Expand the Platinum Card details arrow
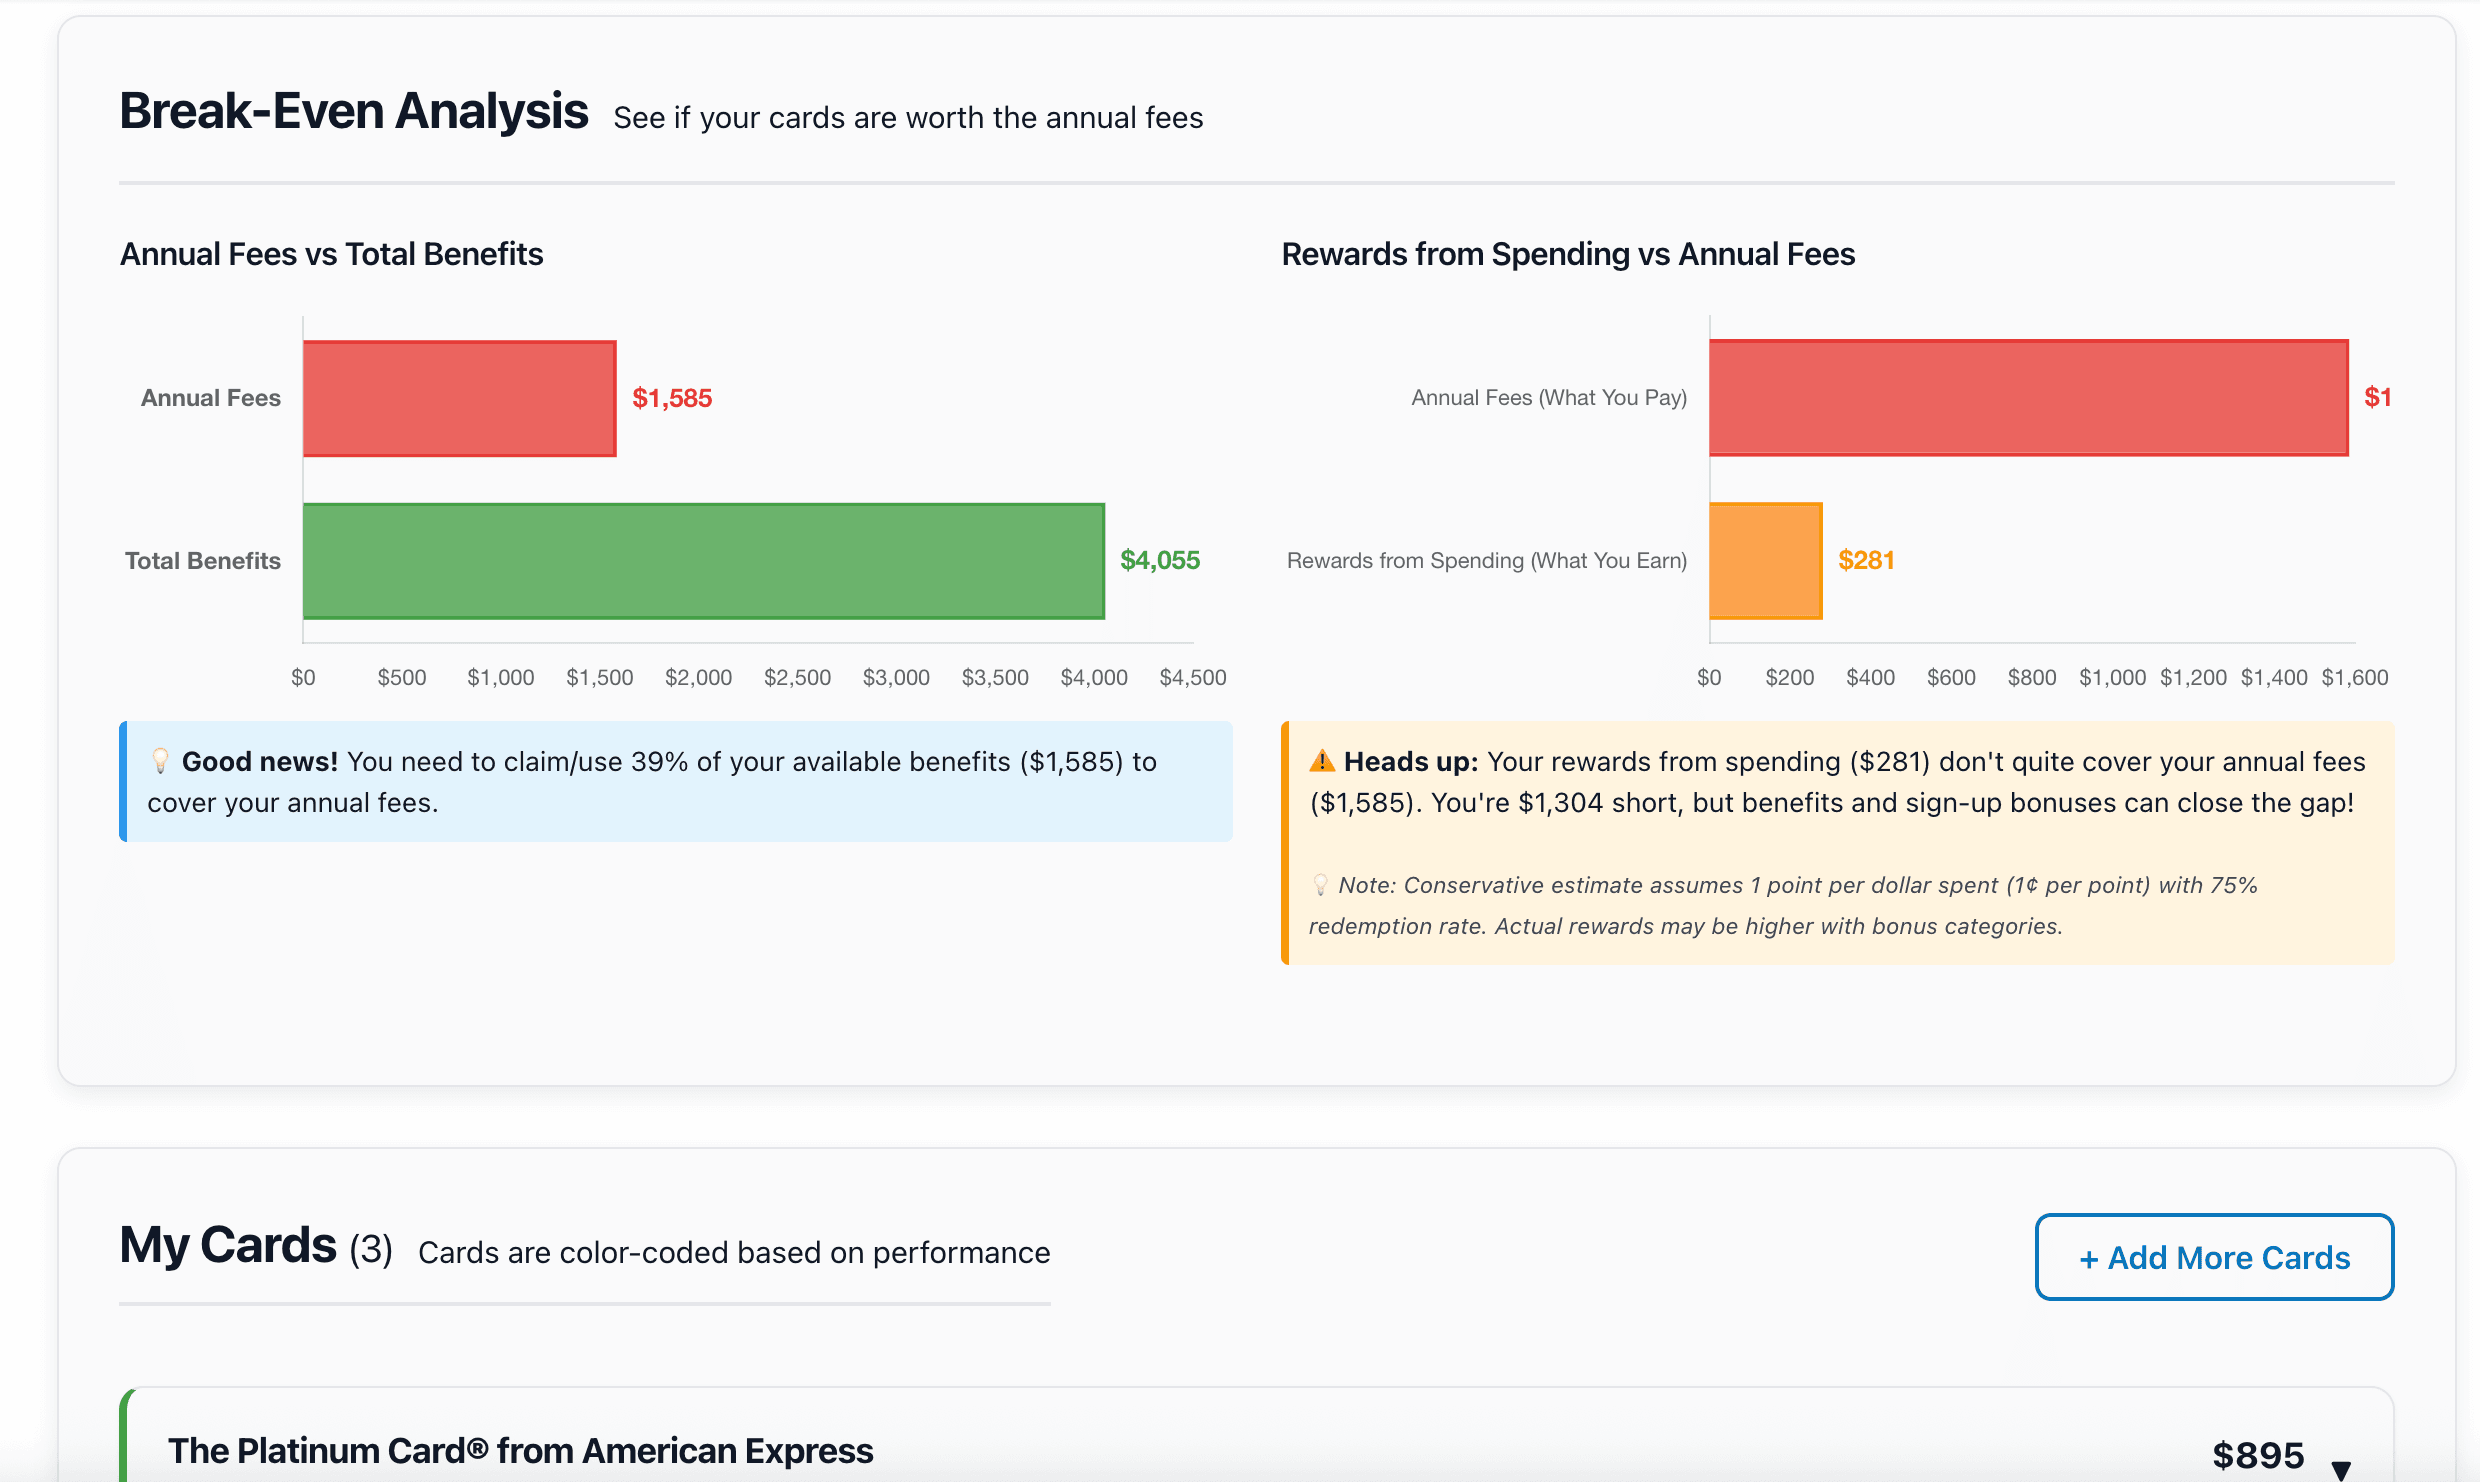2480x1482 pixels. point(2340,1468)
